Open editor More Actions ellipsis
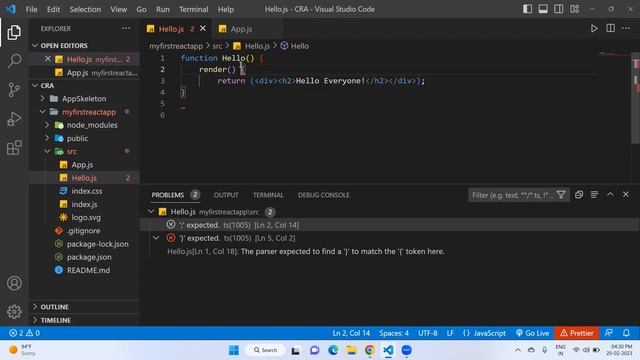Screen dimensions: 640x360 tap(626, 29)
